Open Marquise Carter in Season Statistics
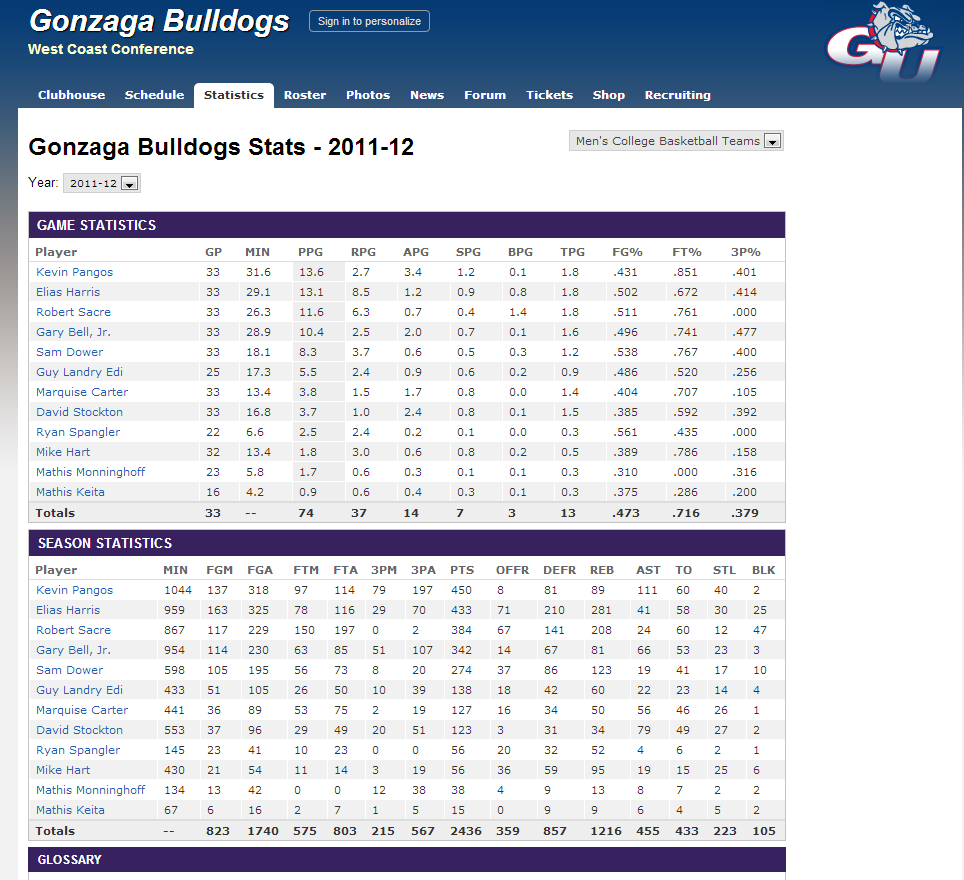This screenshot has width=964, height=880. 82,710
